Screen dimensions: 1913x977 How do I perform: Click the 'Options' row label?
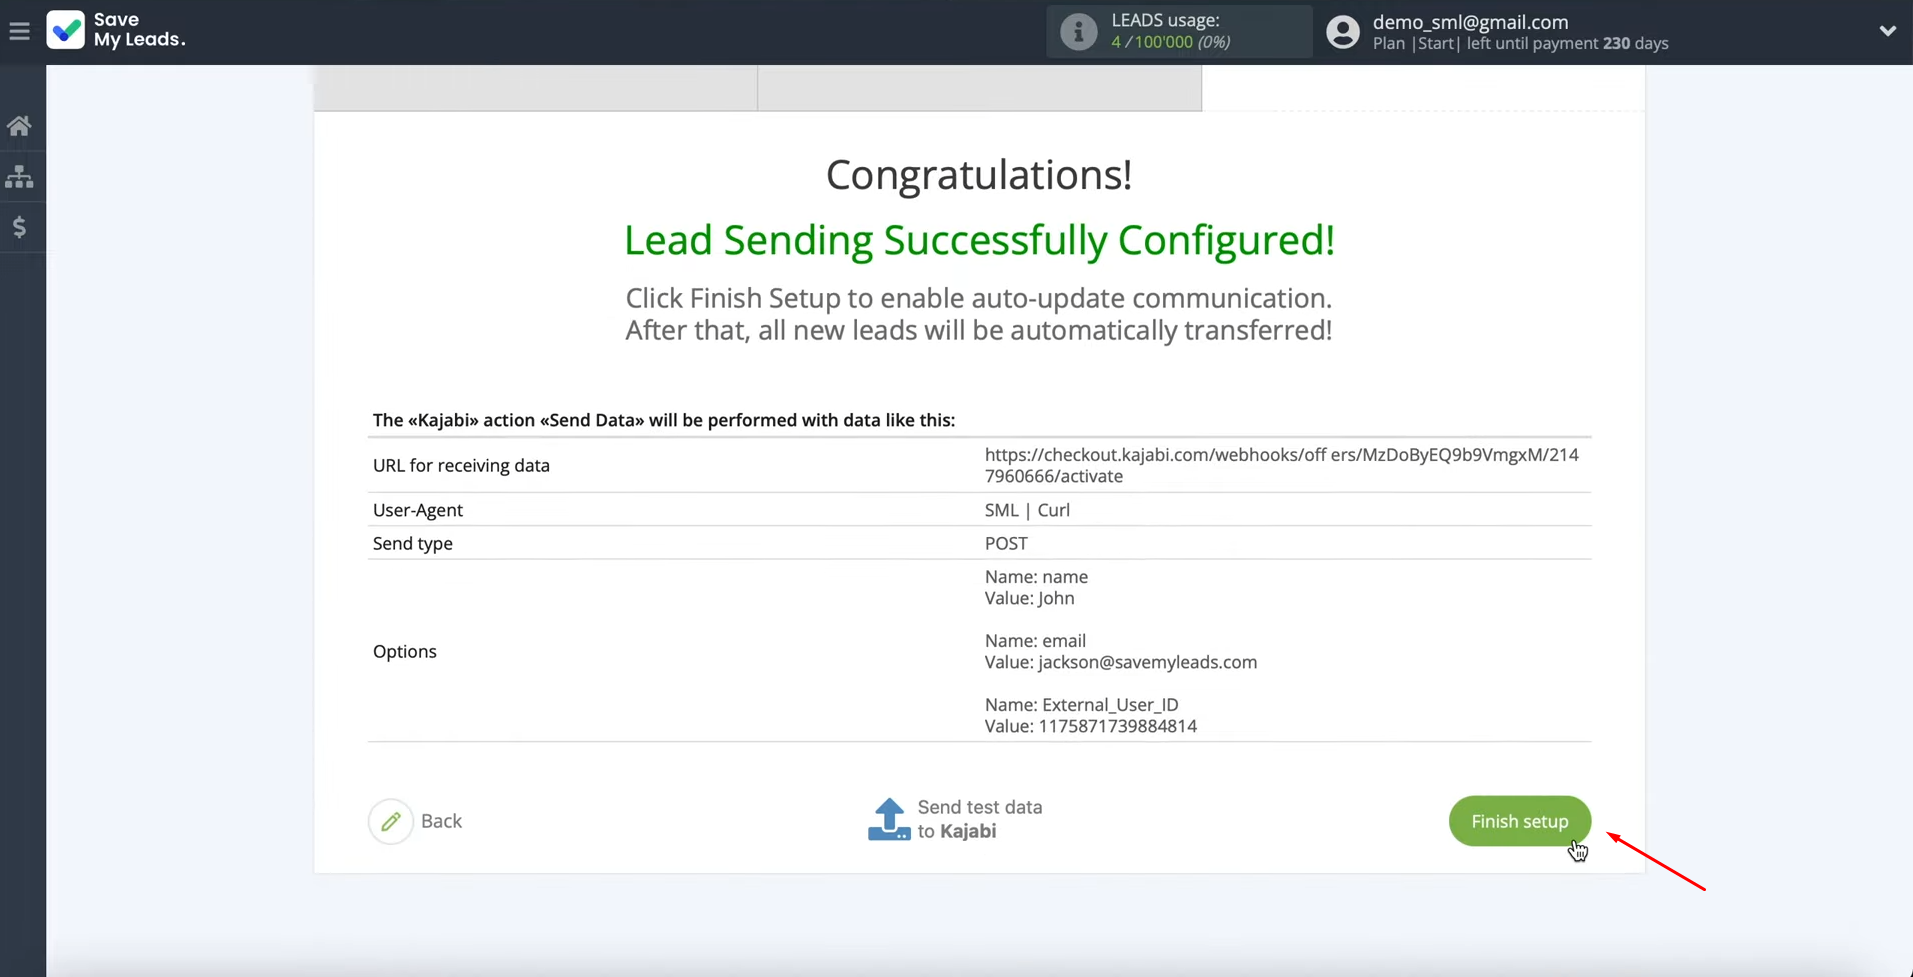tap(404, 651)
